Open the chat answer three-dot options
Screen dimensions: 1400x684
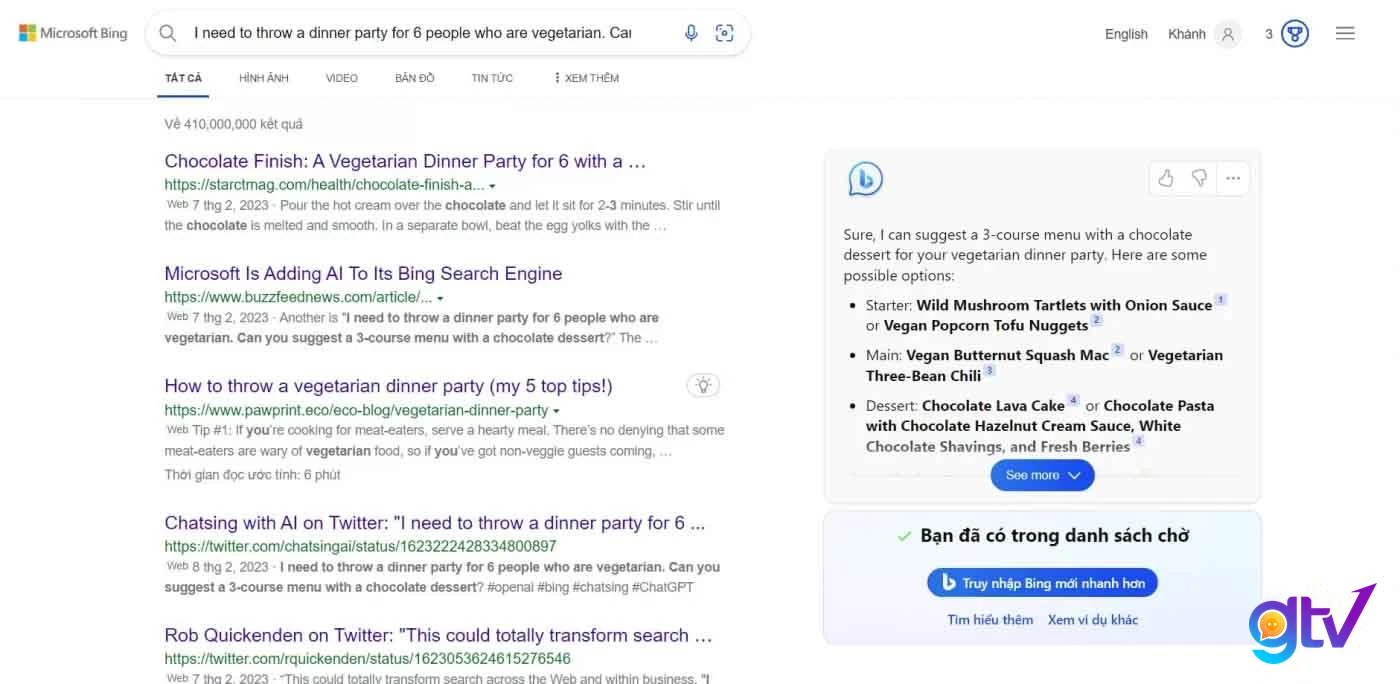point(1233,178)
